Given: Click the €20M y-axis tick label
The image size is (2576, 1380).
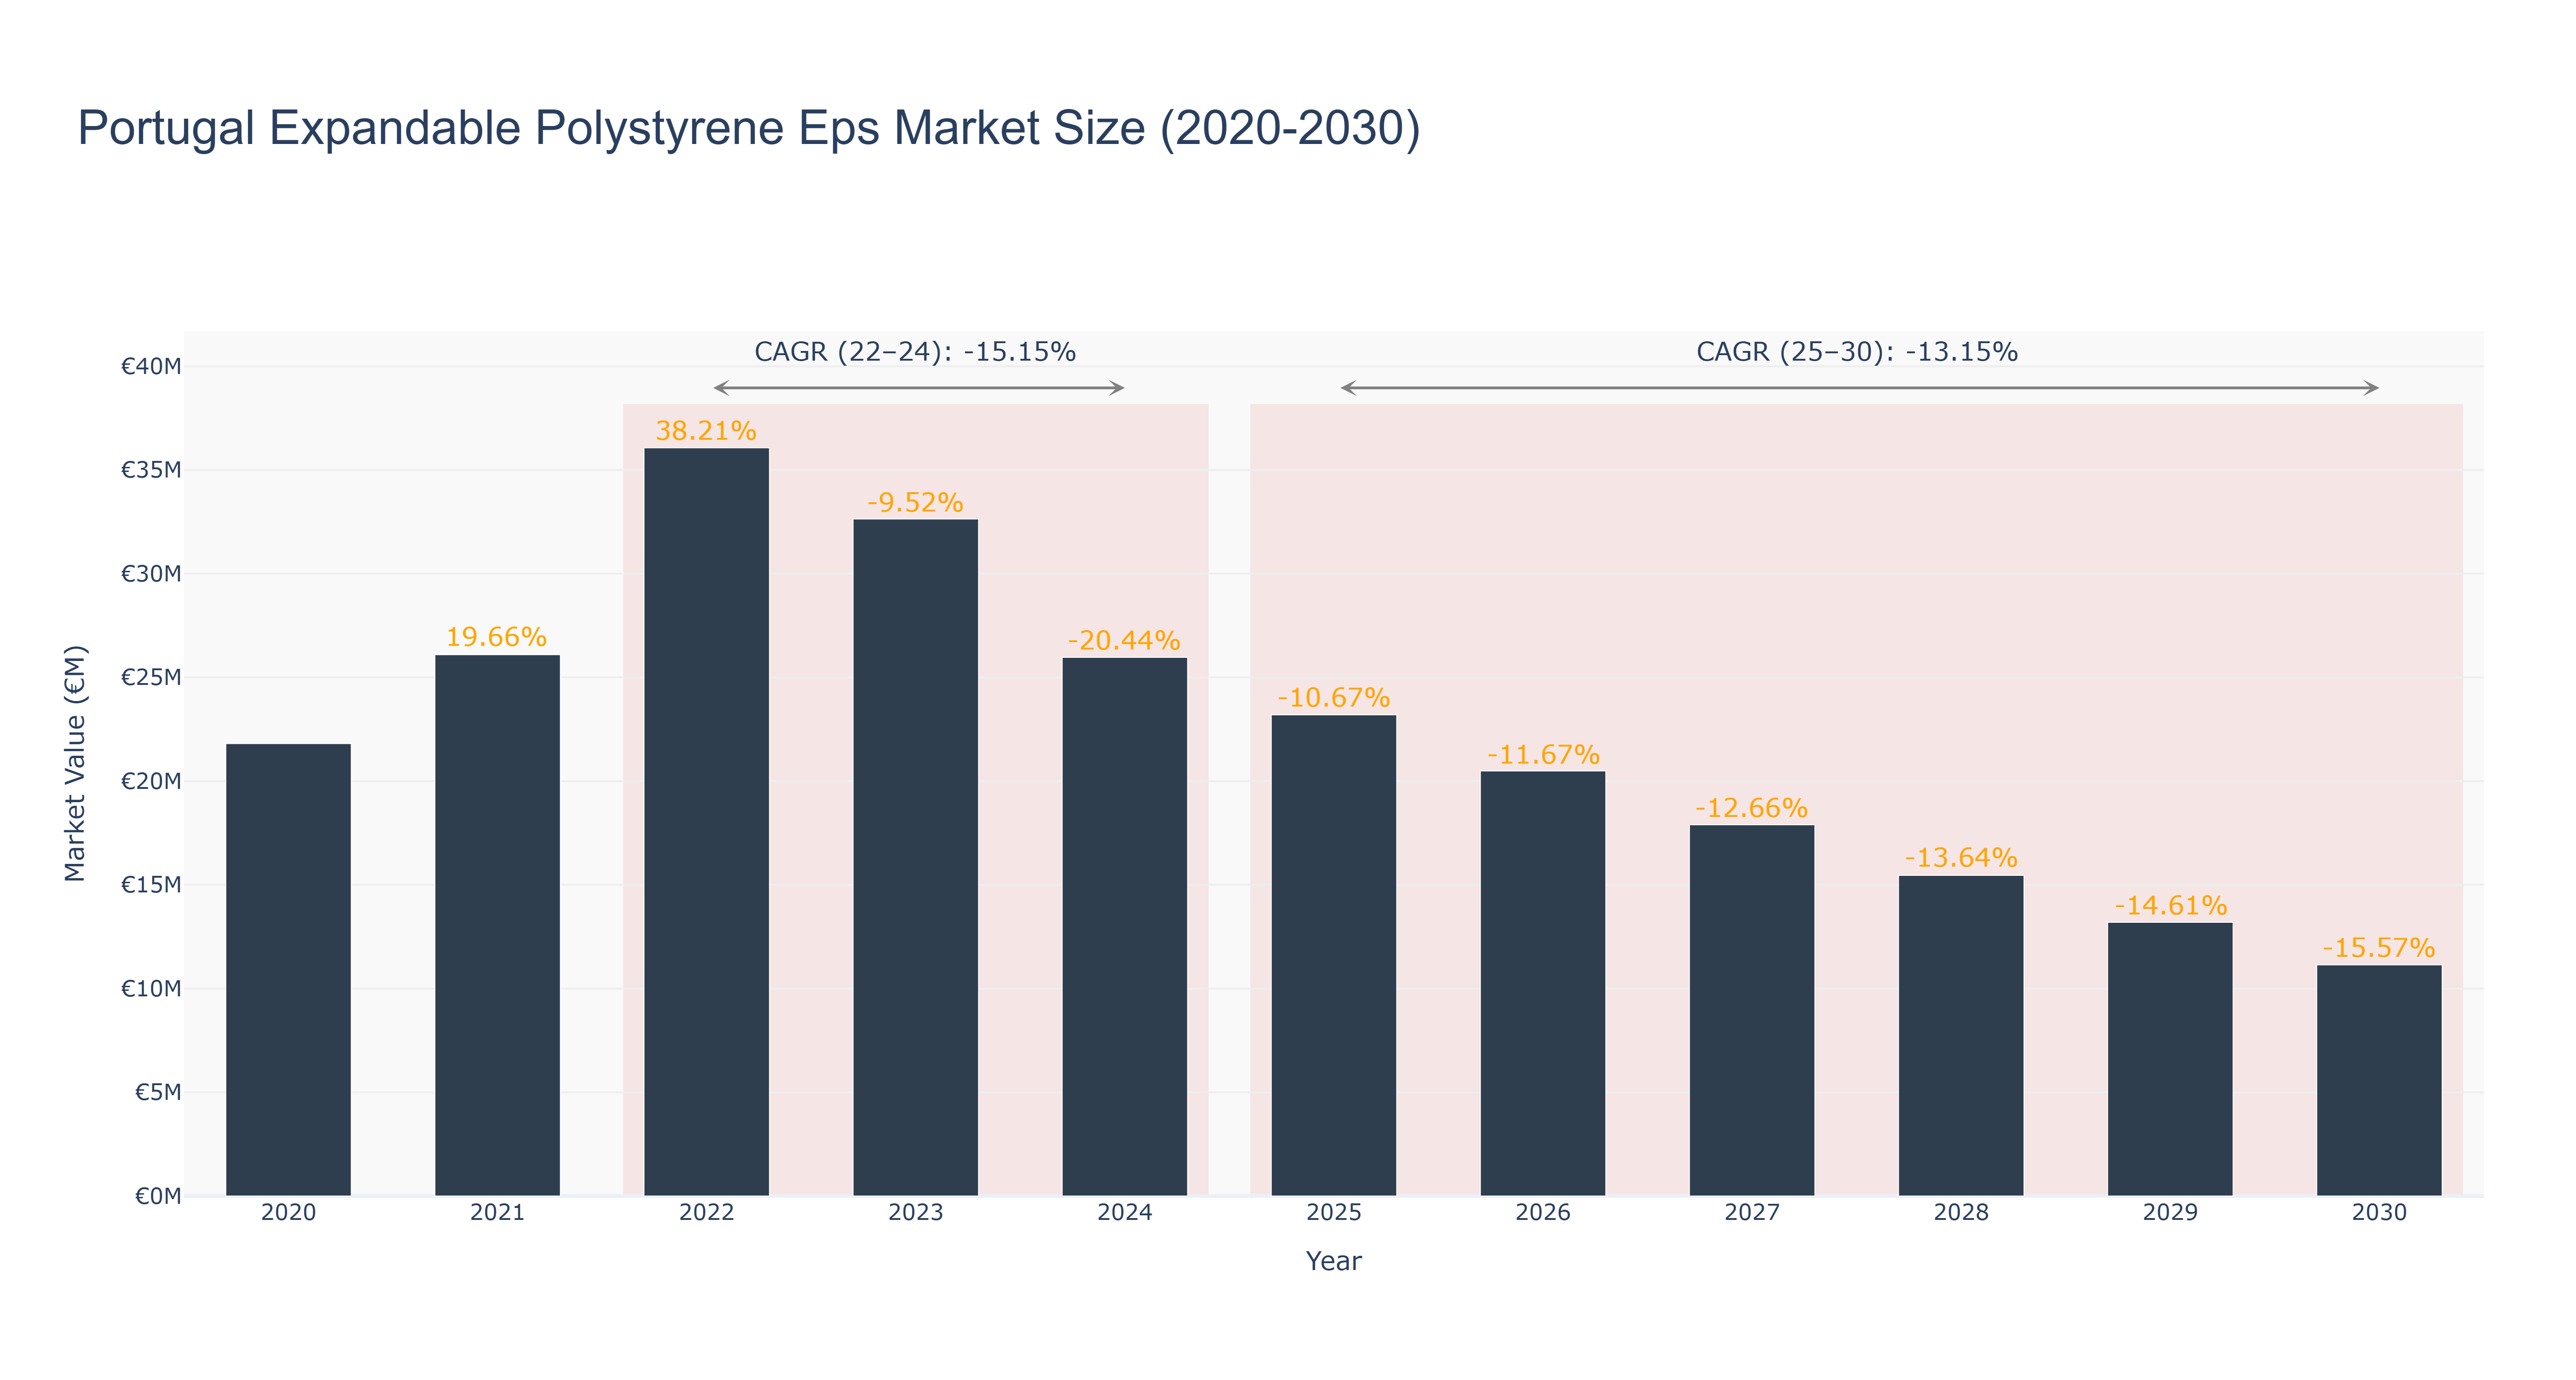Looking at the screenshot, I should click(x=151, y=781).
